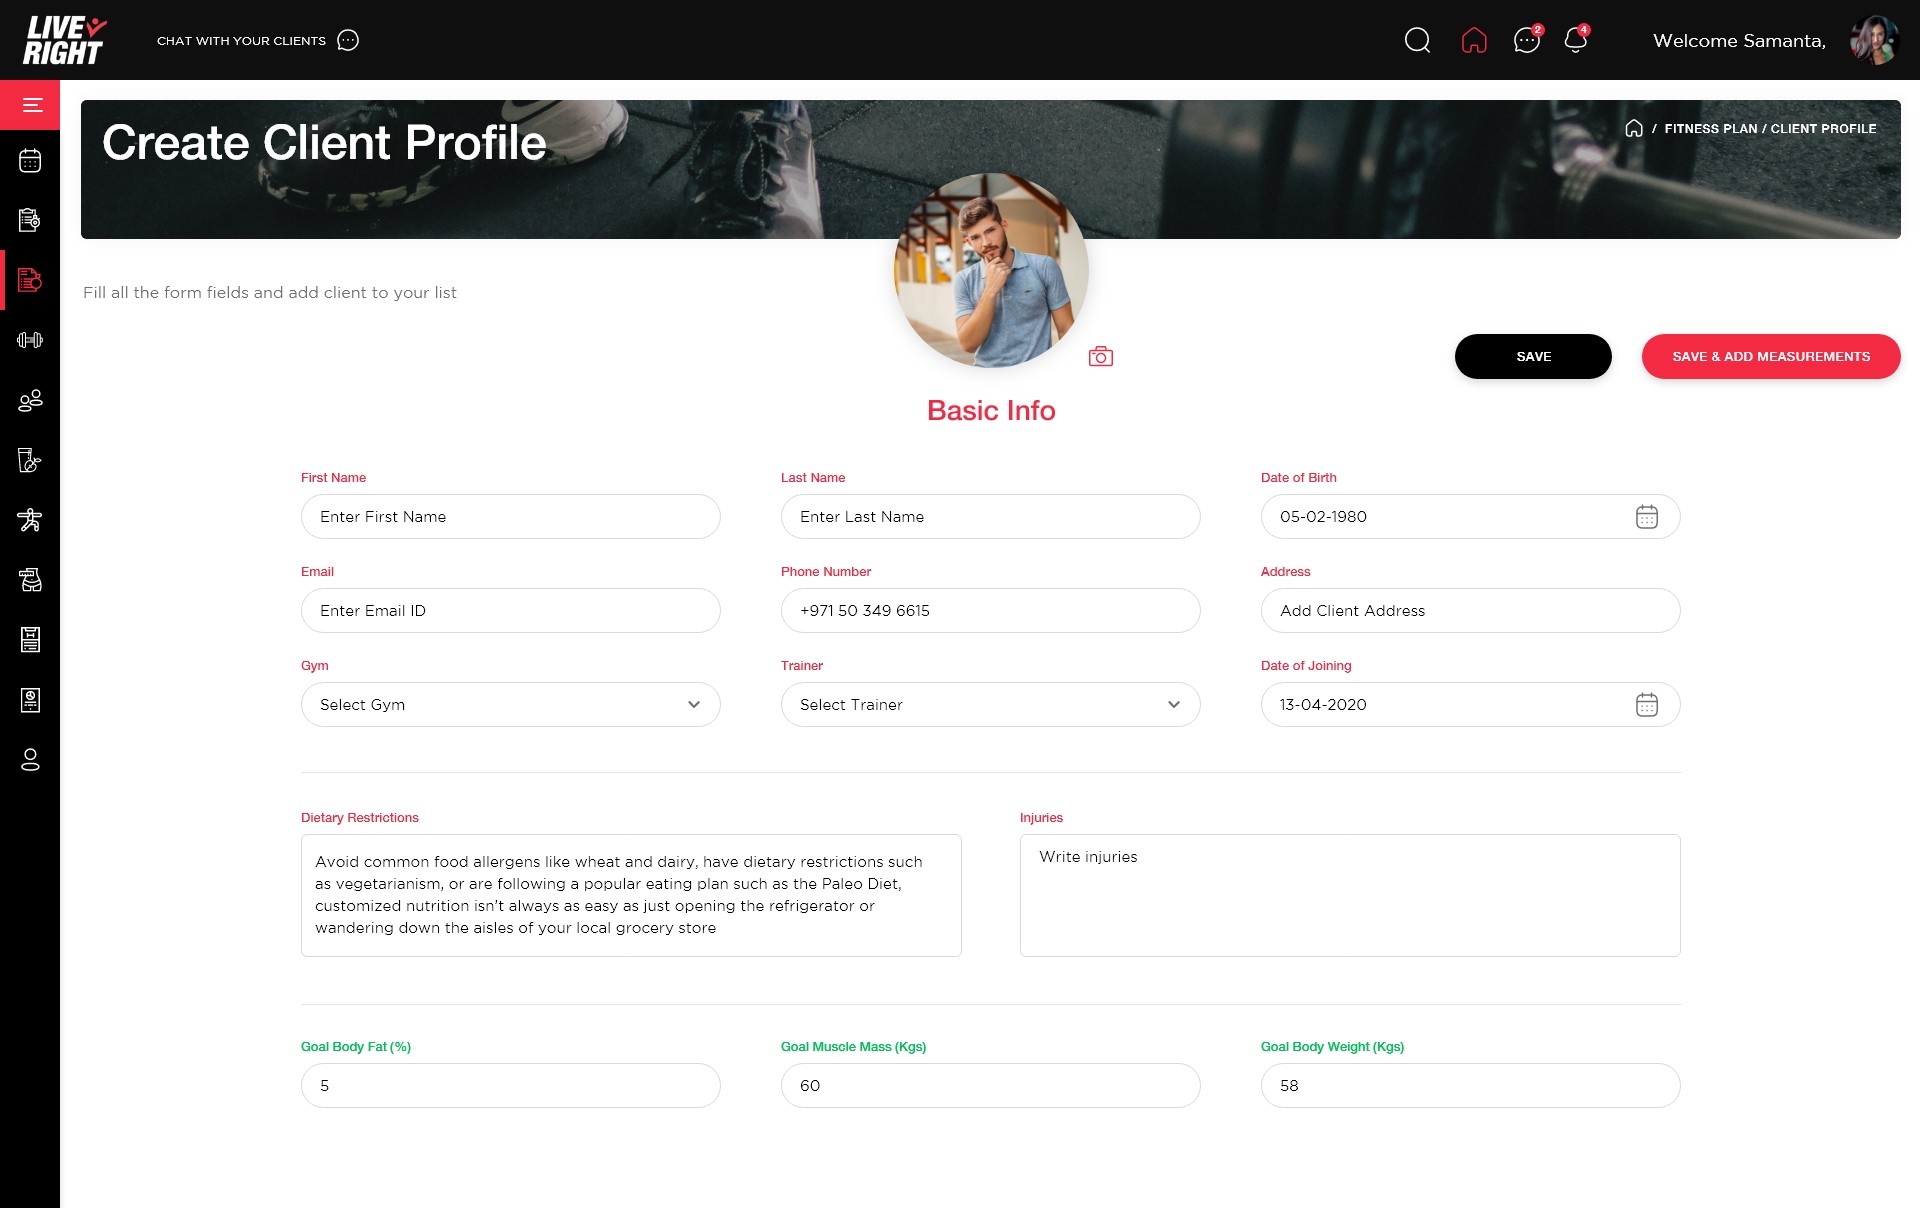The height and width of the screenshot is (1208, 1920).
Task: Open Date of Birth calendar picker
Action: point(1646,517)
